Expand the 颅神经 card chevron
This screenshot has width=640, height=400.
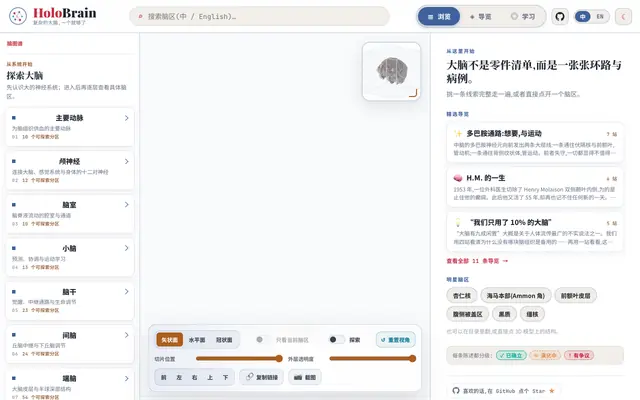[127, 161]
